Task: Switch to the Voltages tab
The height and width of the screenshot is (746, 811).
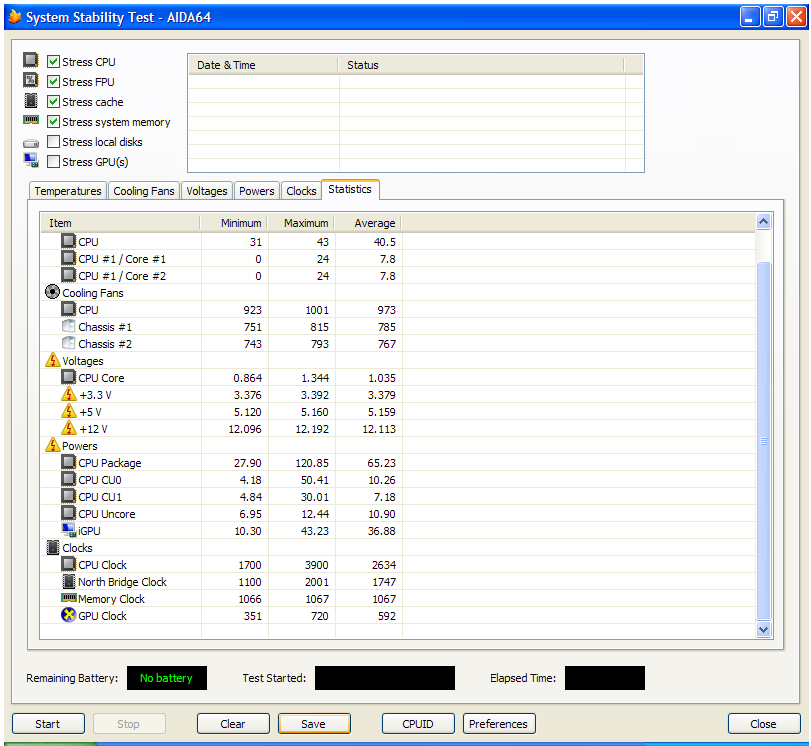Action: tap(207, 191)
